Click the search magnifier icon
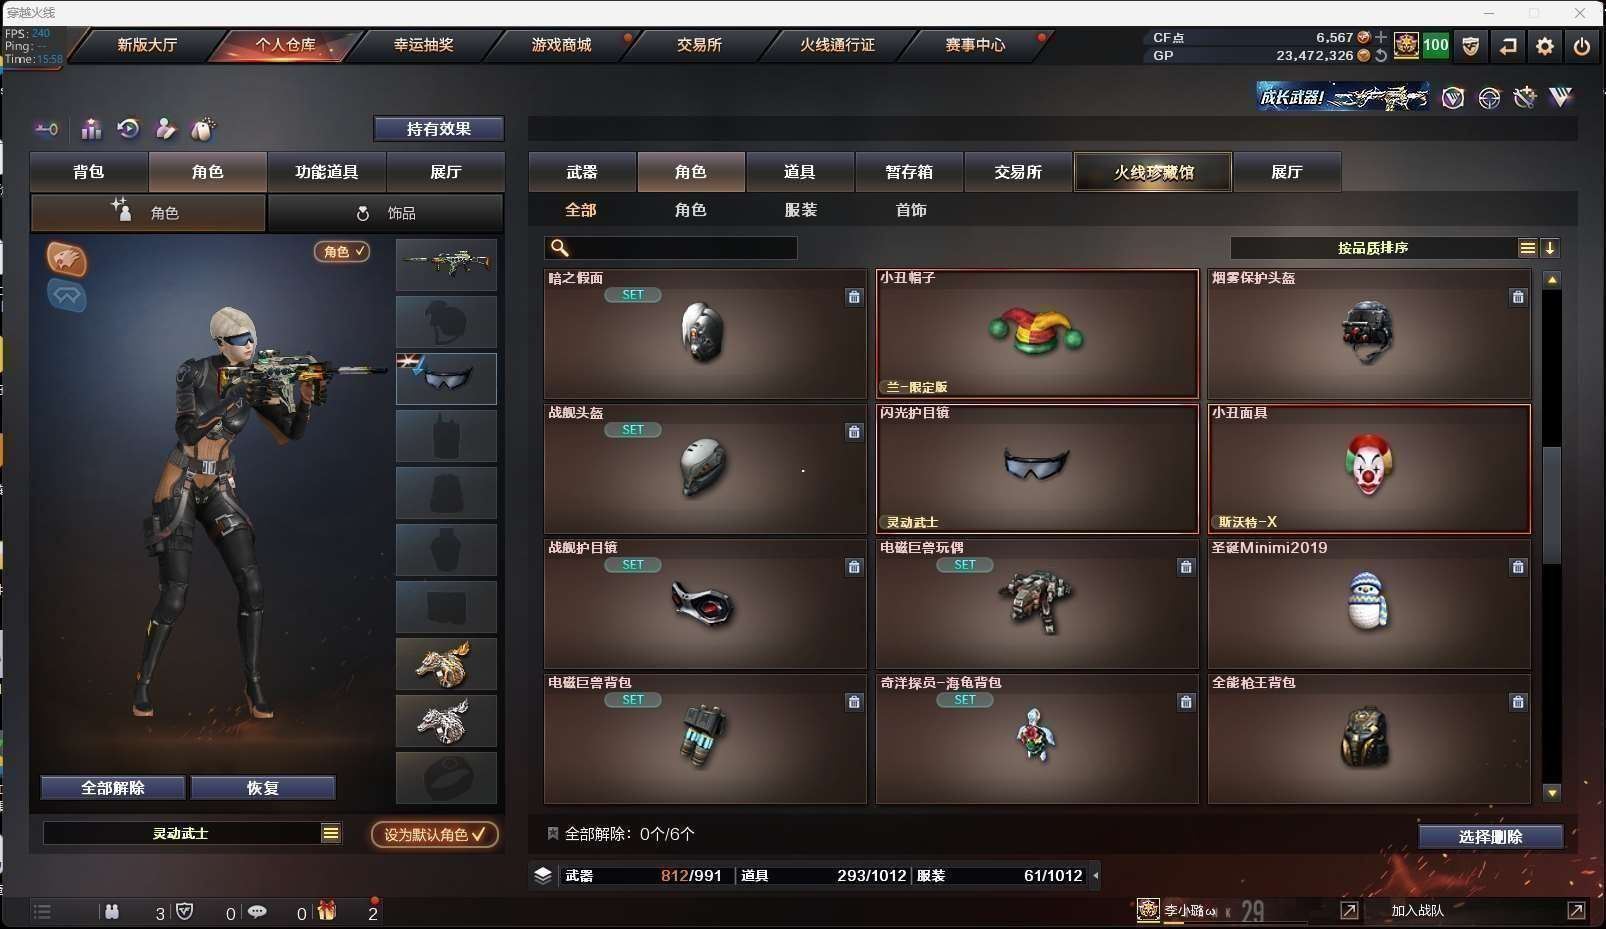The width and height of the screenshot is (1606, 929). pos(560,248)
